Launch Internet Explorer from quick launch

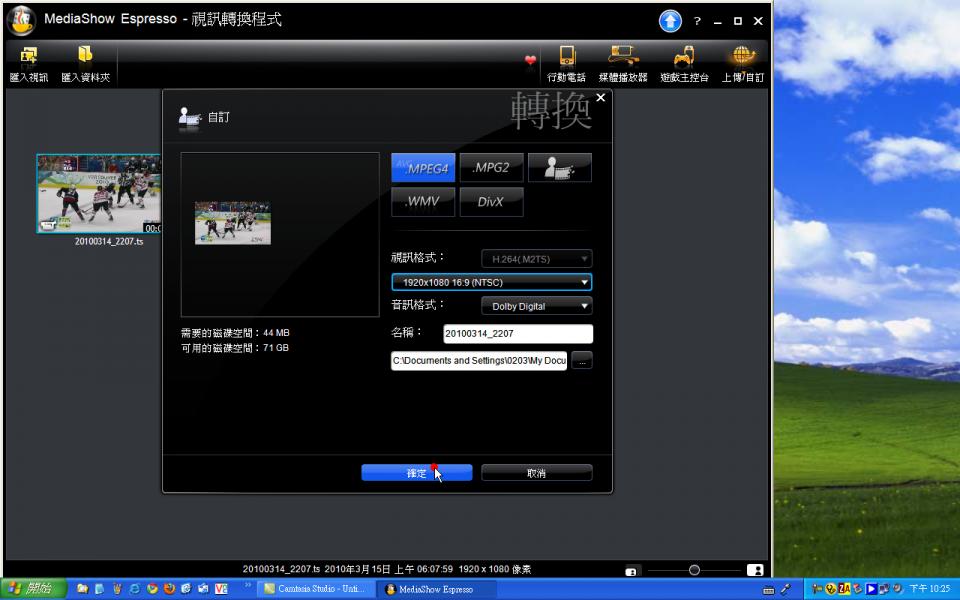[135, 589]
